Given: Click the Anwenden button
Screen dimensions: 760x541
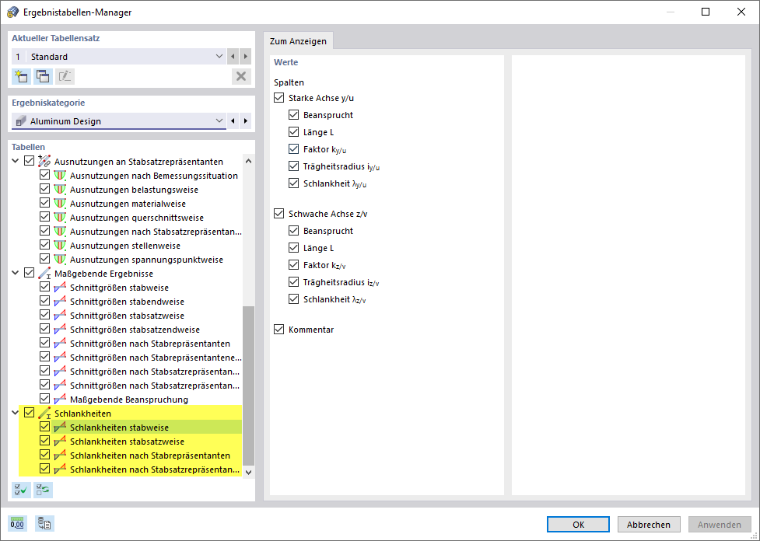Looking at the screenshot, I should pyautogui.click(x=719, y=525).
